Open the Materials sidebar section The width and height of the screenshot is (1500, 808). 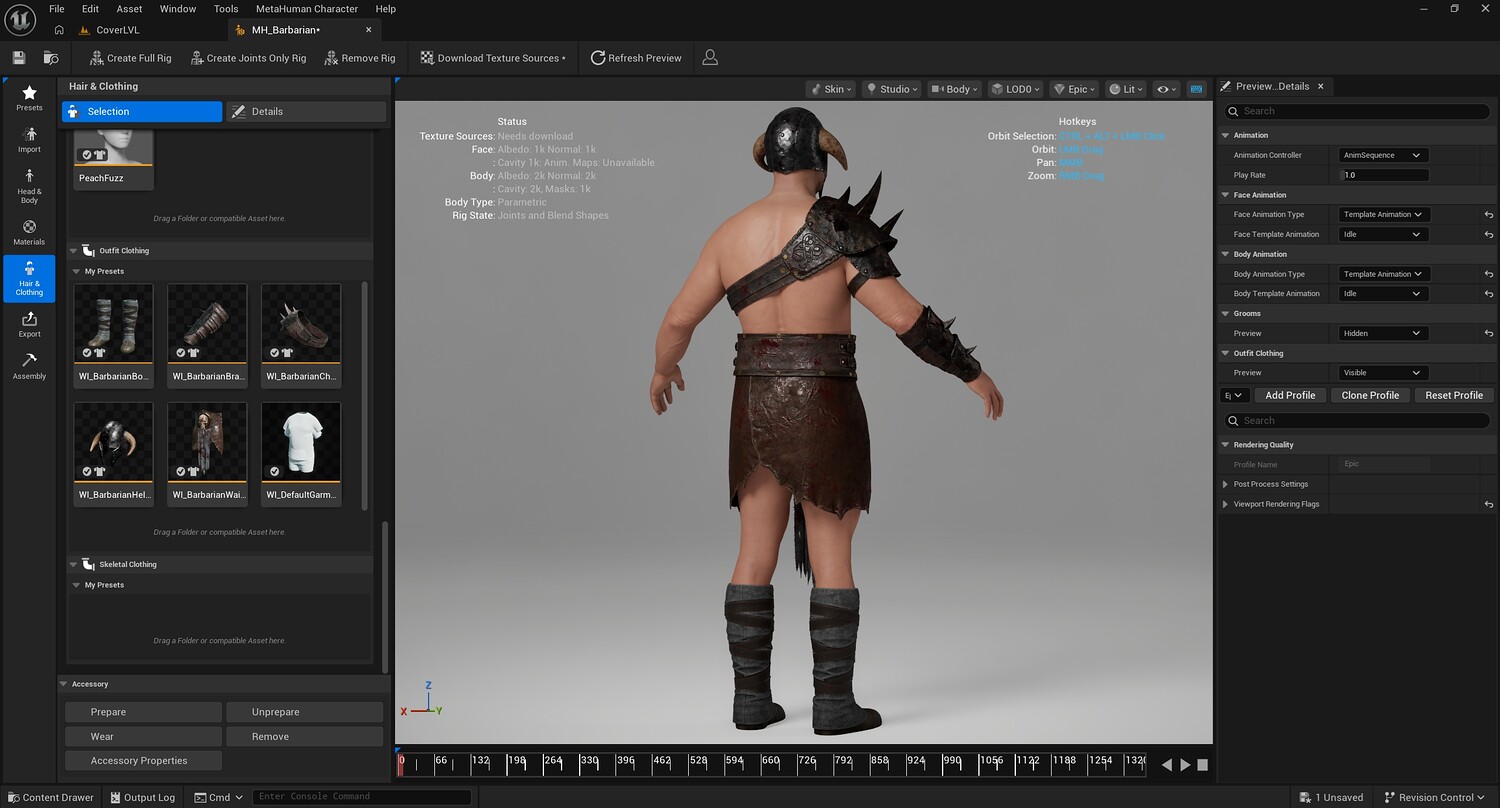click(29, 233)
